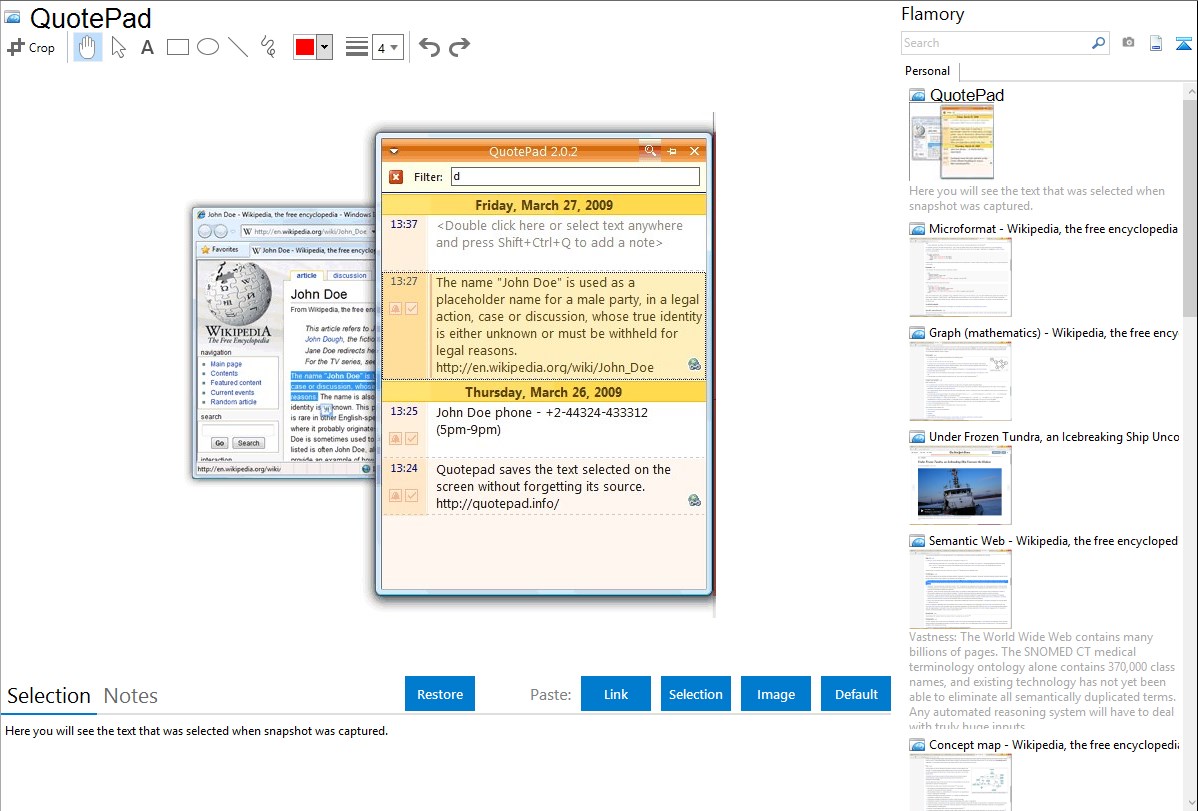Click the Go button in Wikipedia browser window

219,443
